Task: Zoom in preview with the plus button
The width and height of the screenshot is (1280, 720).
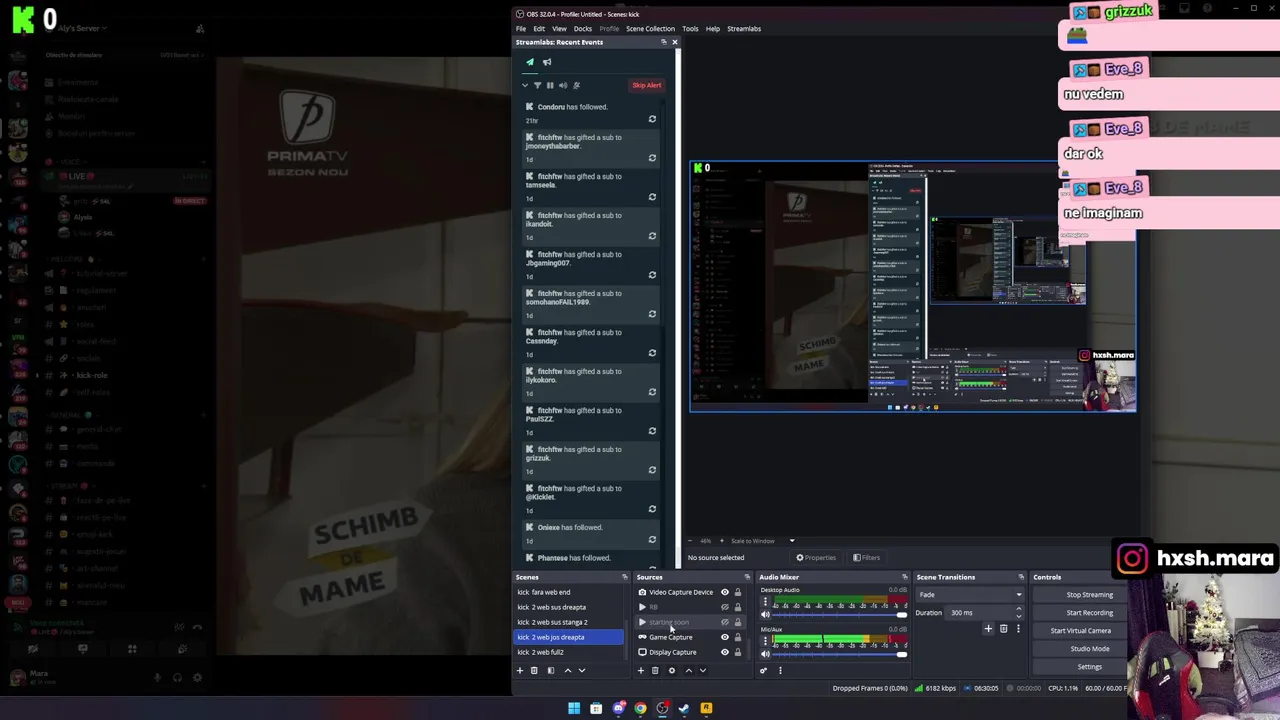Action: pos(720,541)
